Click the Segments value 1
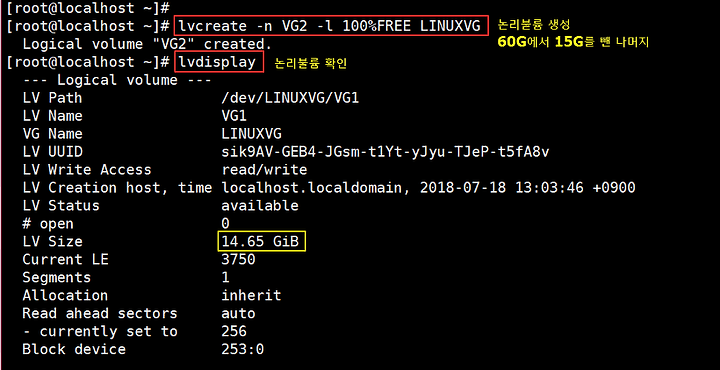The height and width of the screenshot is (370, 720). pos(225,277)
